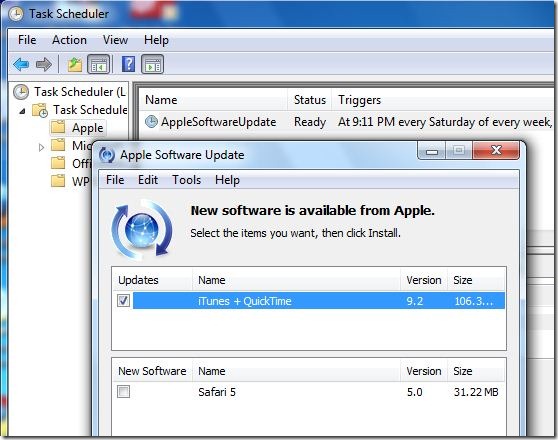Click the Microsoft folder icon in tree
Viewport: 558px width, 440px height.
pyautogui.click(x=58, y=145)
